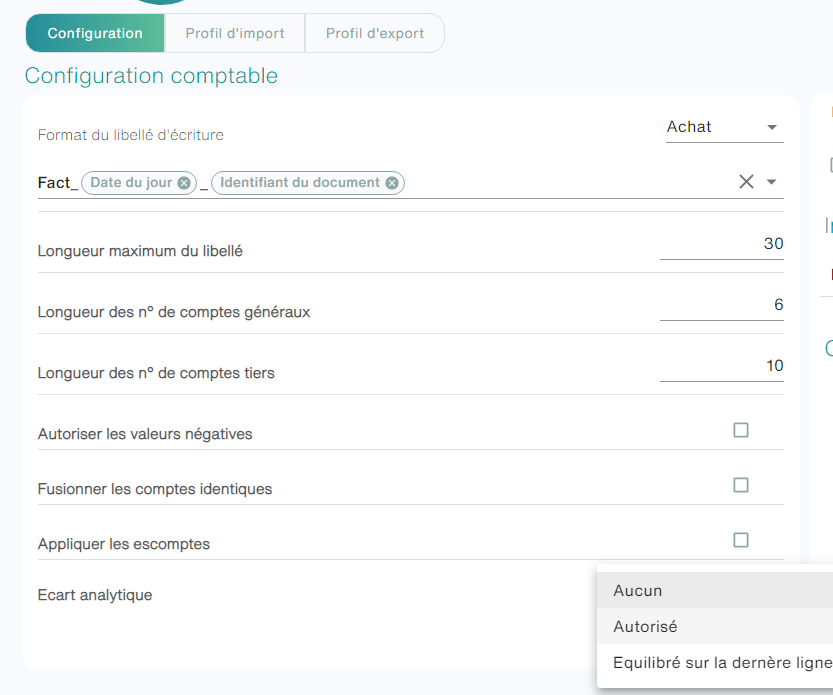Remove the 'Identifiant du document' chip
This screenshot has height=695, width=833.
[x=392, y=183]
